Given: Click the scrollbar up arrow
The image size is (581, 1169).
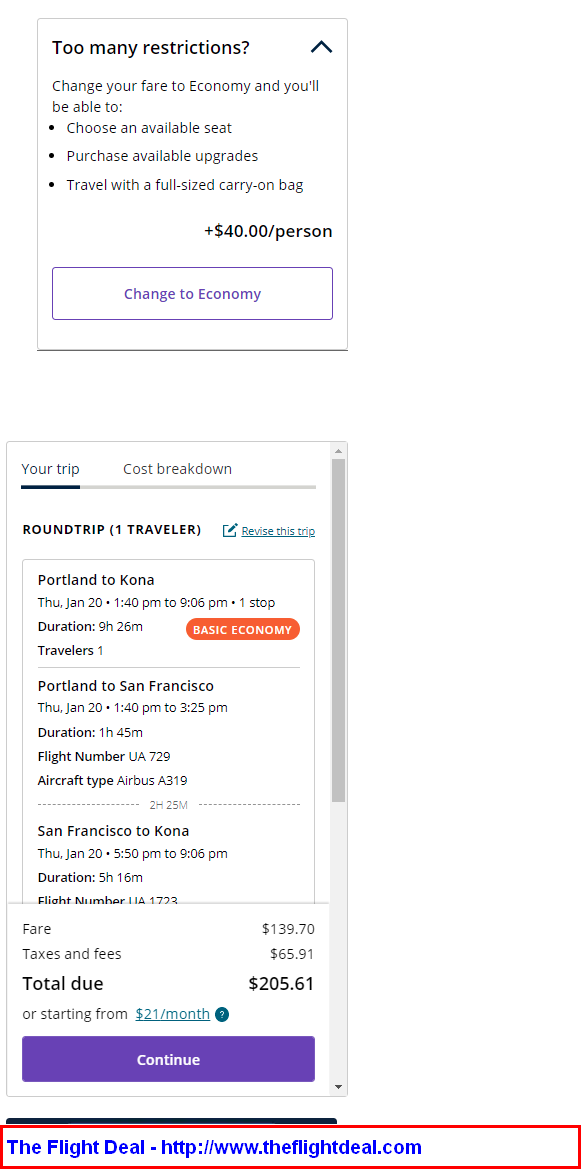Looking at the screenshot, I should (339, 451).
